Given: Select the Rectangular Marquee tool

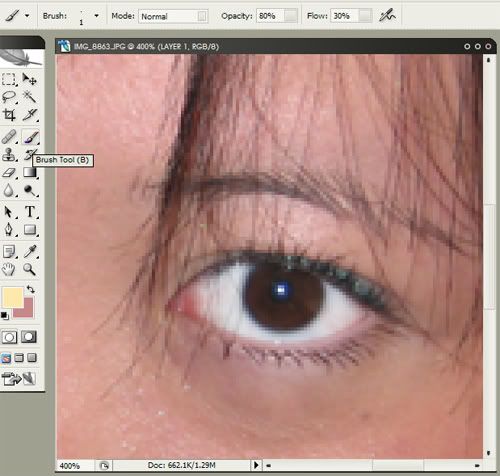Looking at the screenshot, I should coord(9,79).
